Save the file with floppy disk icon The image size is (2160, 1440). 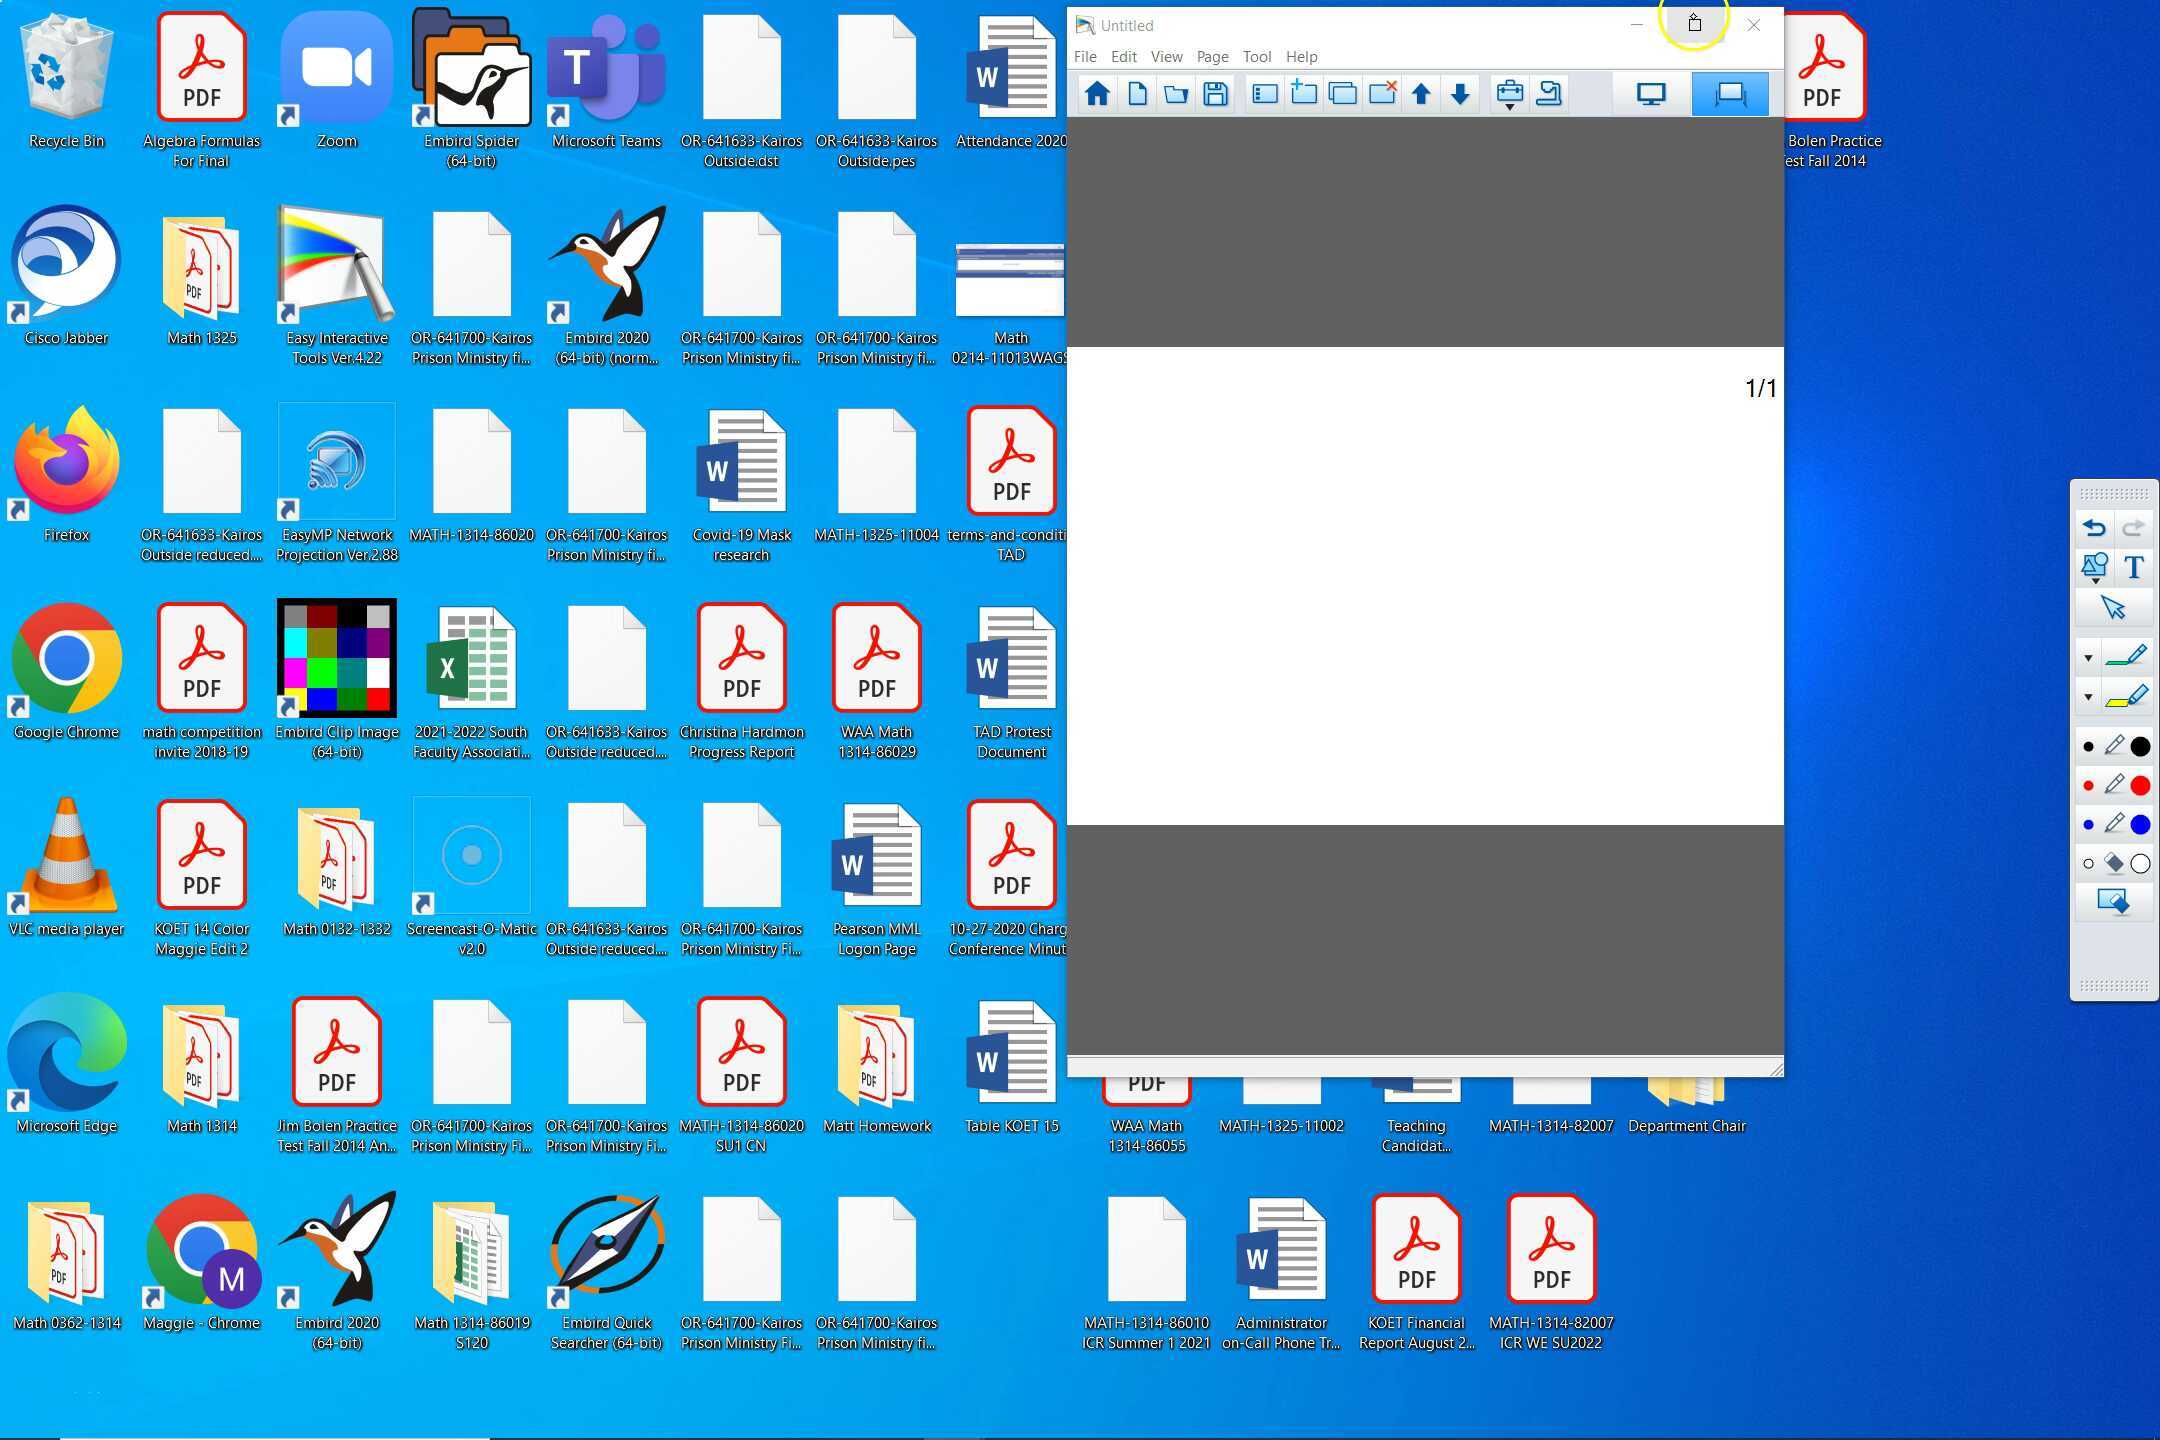(x=1215, y=94)
